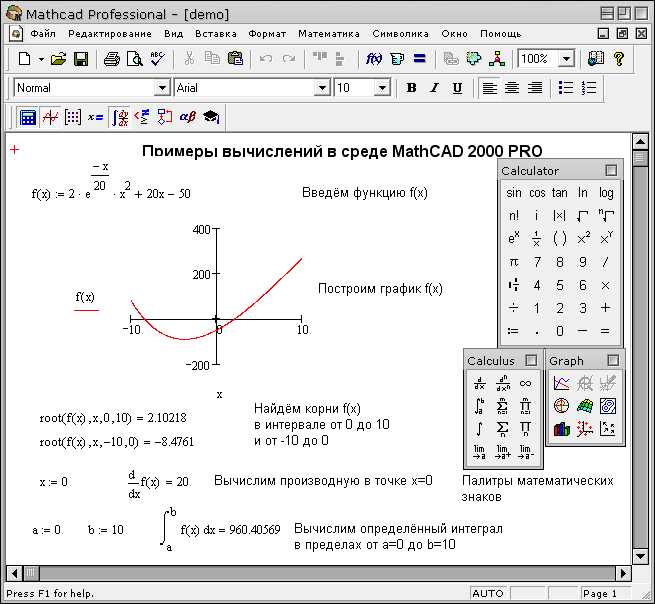Click the Print icon in the toolbar
Image resolution: width=655 pixels, height=604 pixels.
coord(112,59)
